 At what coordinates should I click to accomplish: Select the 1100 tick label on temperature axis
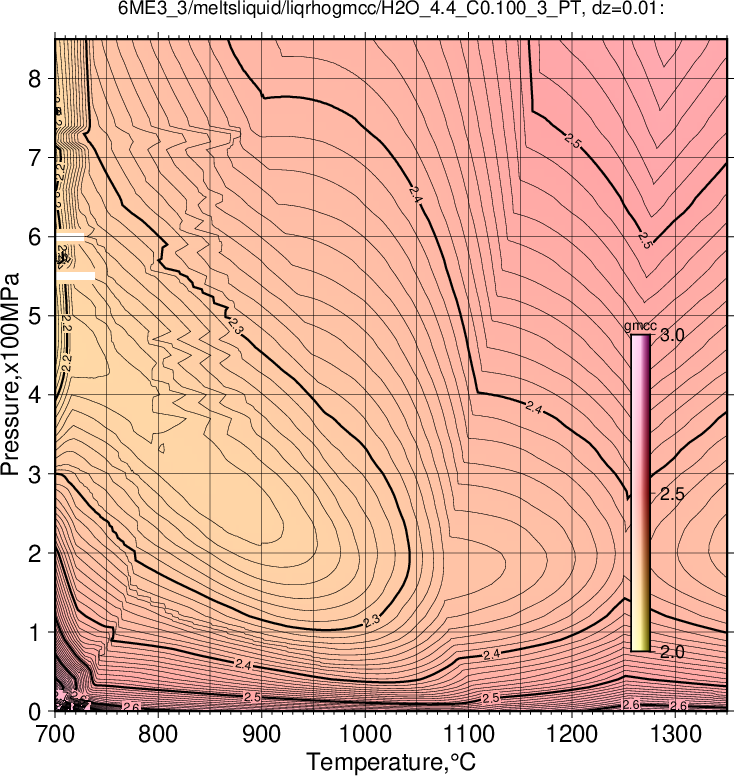[x=468, y=734]
